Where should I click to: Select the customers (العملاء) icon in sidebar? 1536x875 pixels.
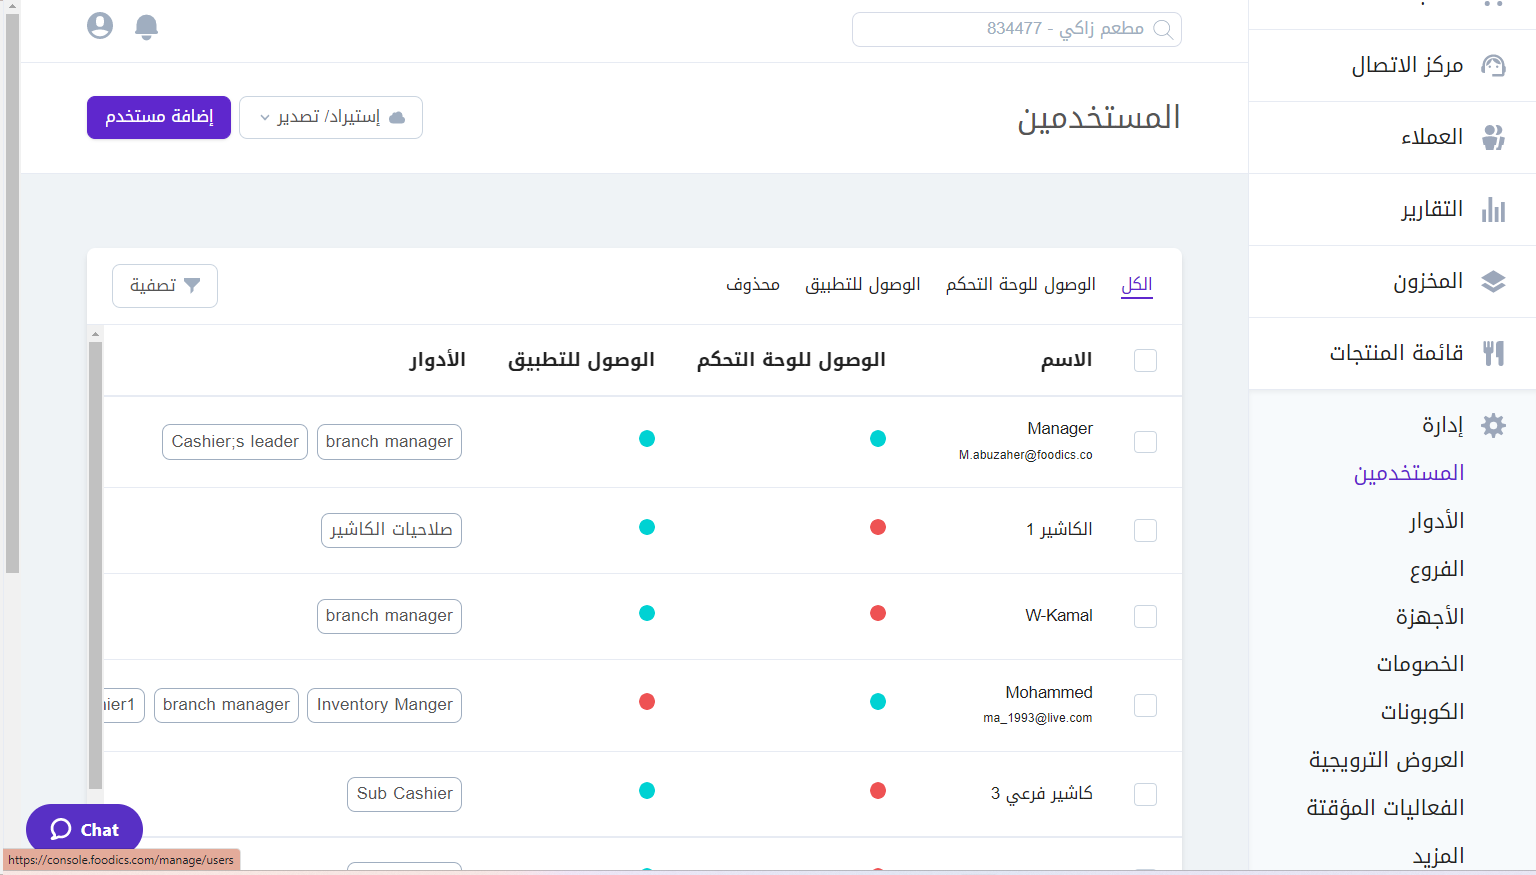1494,137
